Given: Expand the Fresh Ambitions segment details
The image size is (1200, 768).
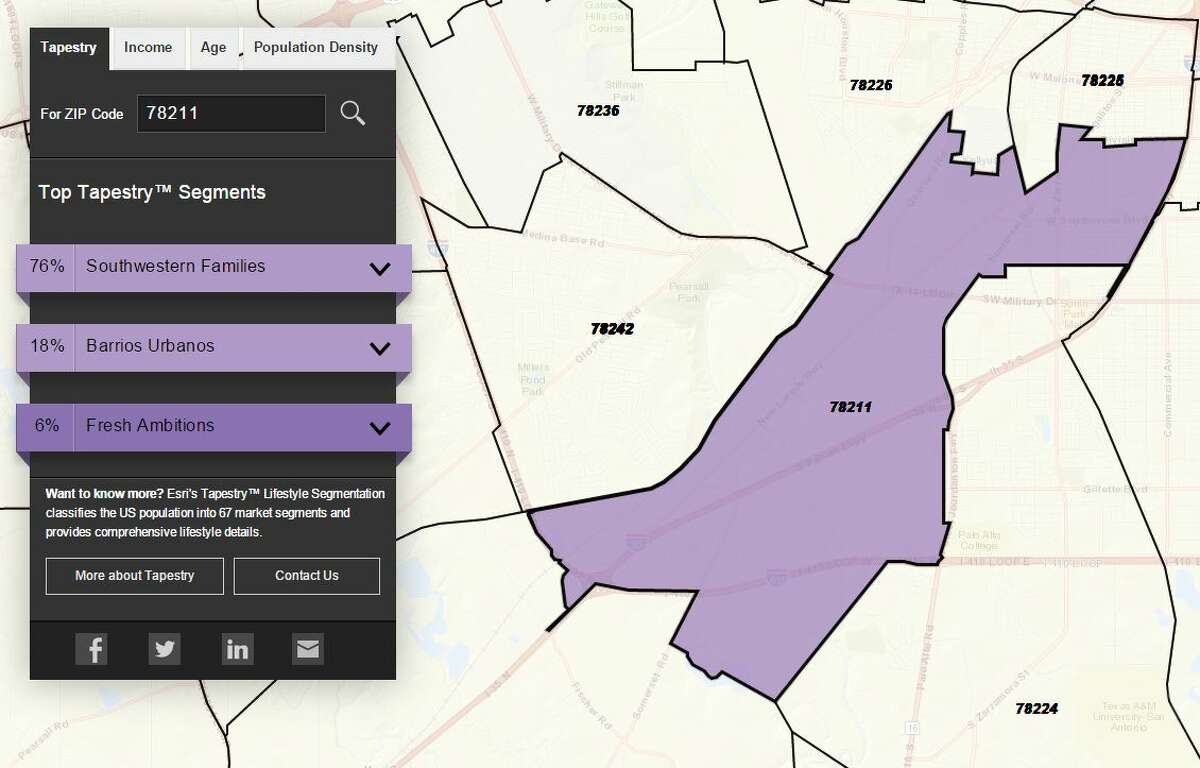Looking at the screenshot, I should tap(378, 427).
